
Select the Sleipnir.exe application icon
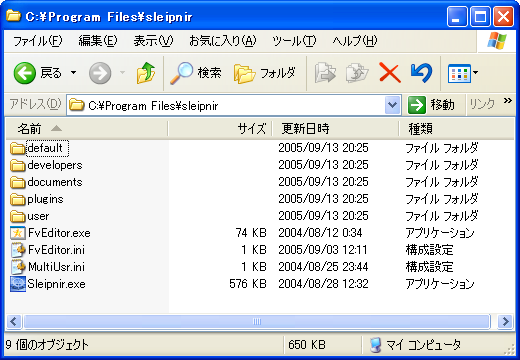point(18,284)
